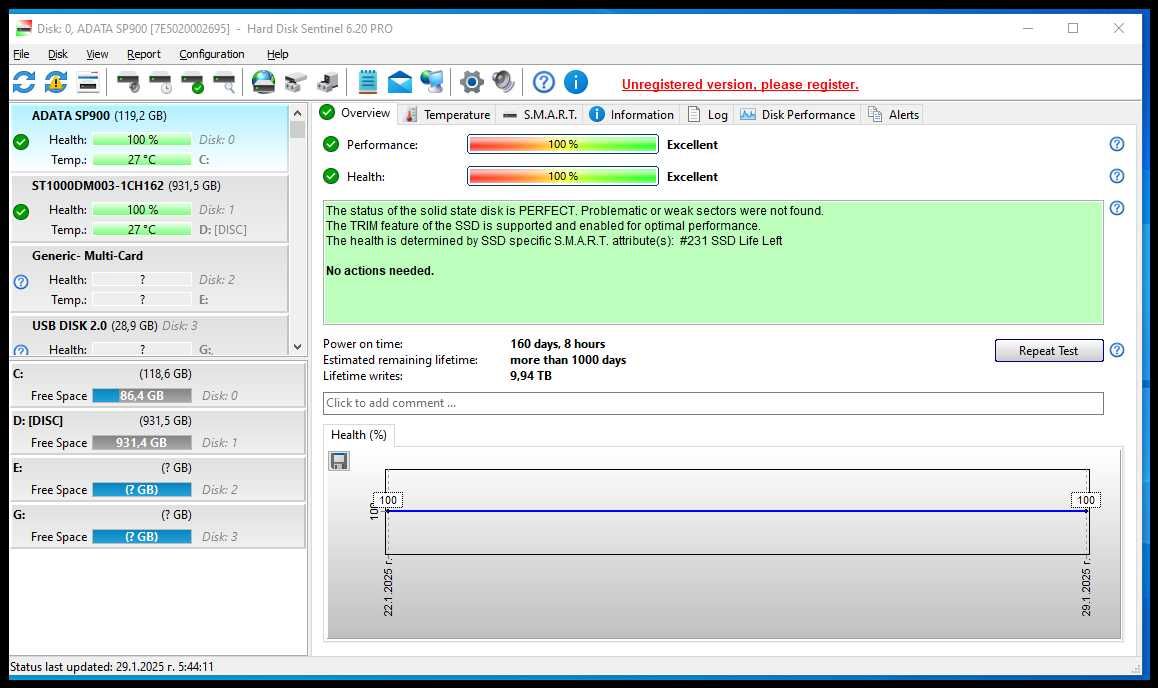1158x688 pixels.
Task: Select the ADATA SP900 disk entry
Action: coord(149,137)
